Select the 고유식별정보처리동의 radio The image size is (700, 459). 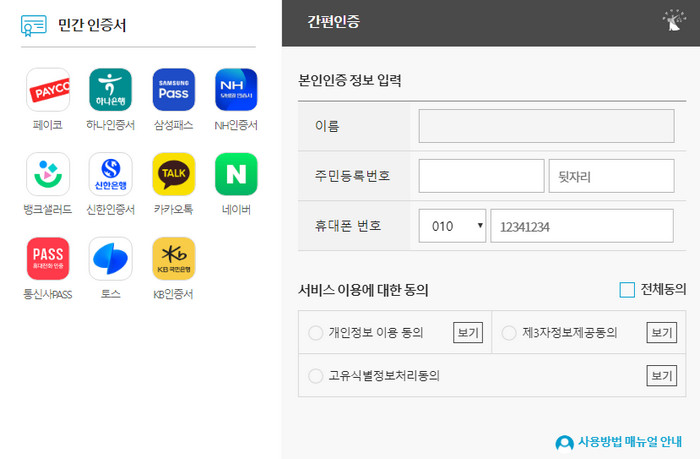point(316,376)
